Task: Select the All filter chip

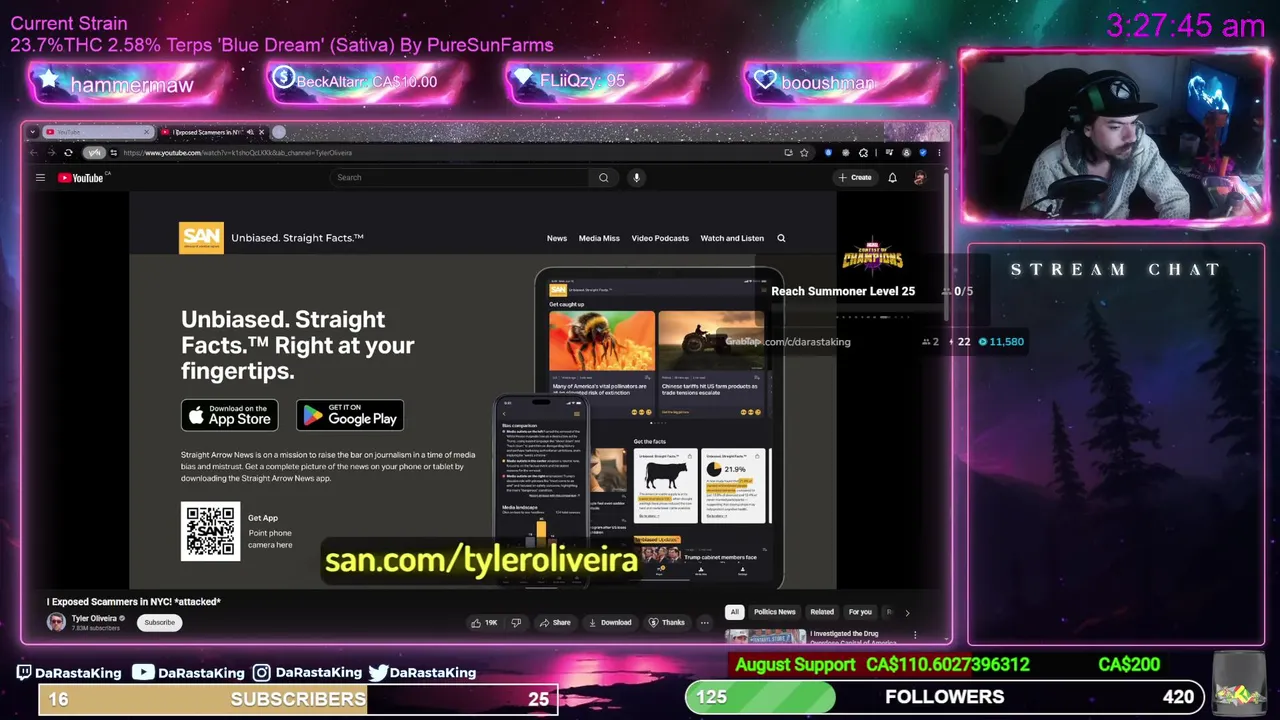Action: click(x=734, y=612)
